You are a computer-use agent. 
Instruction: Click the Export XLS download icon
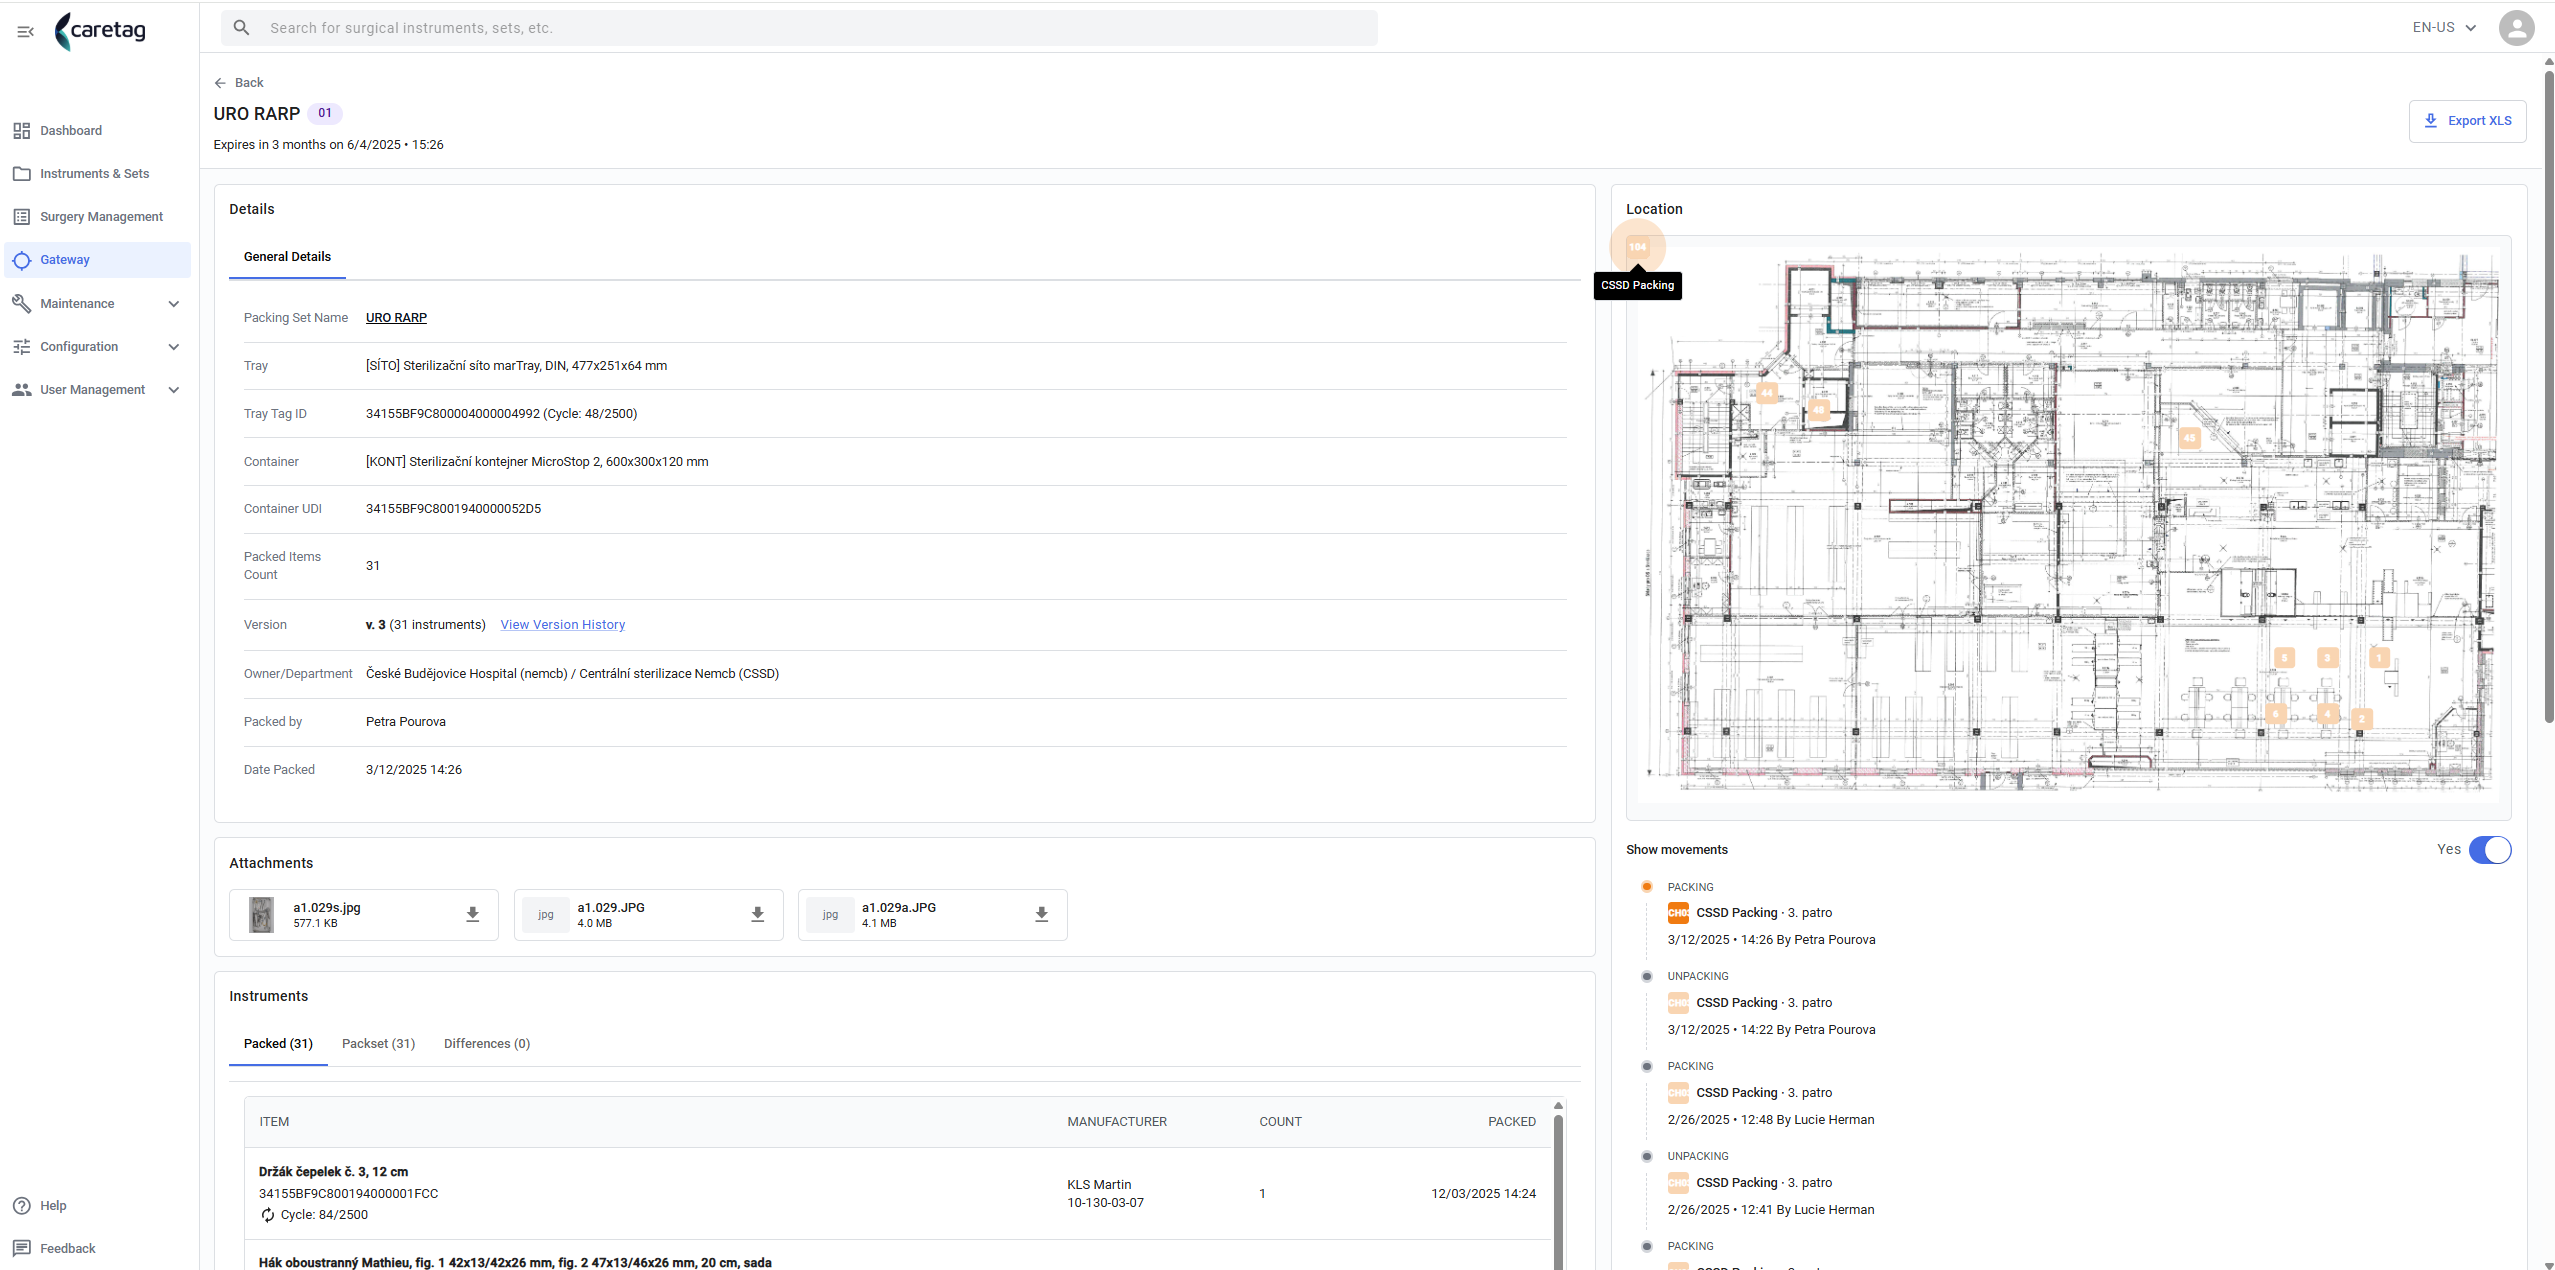(2430, 121)
